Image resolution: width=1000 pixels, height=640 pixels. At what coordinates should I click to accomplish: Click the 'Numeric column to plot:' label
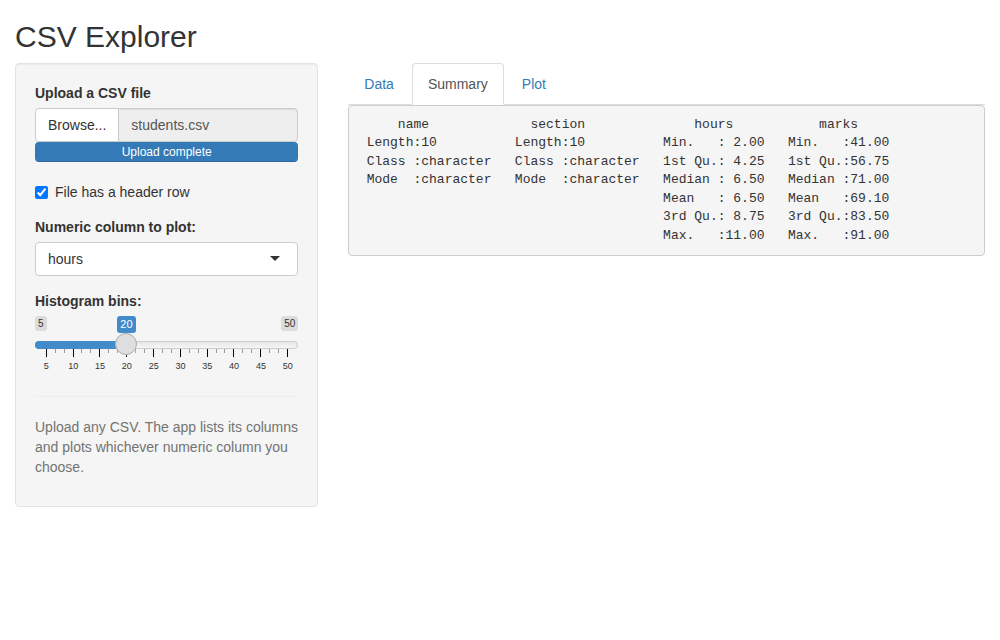click(x=115, y=227)
